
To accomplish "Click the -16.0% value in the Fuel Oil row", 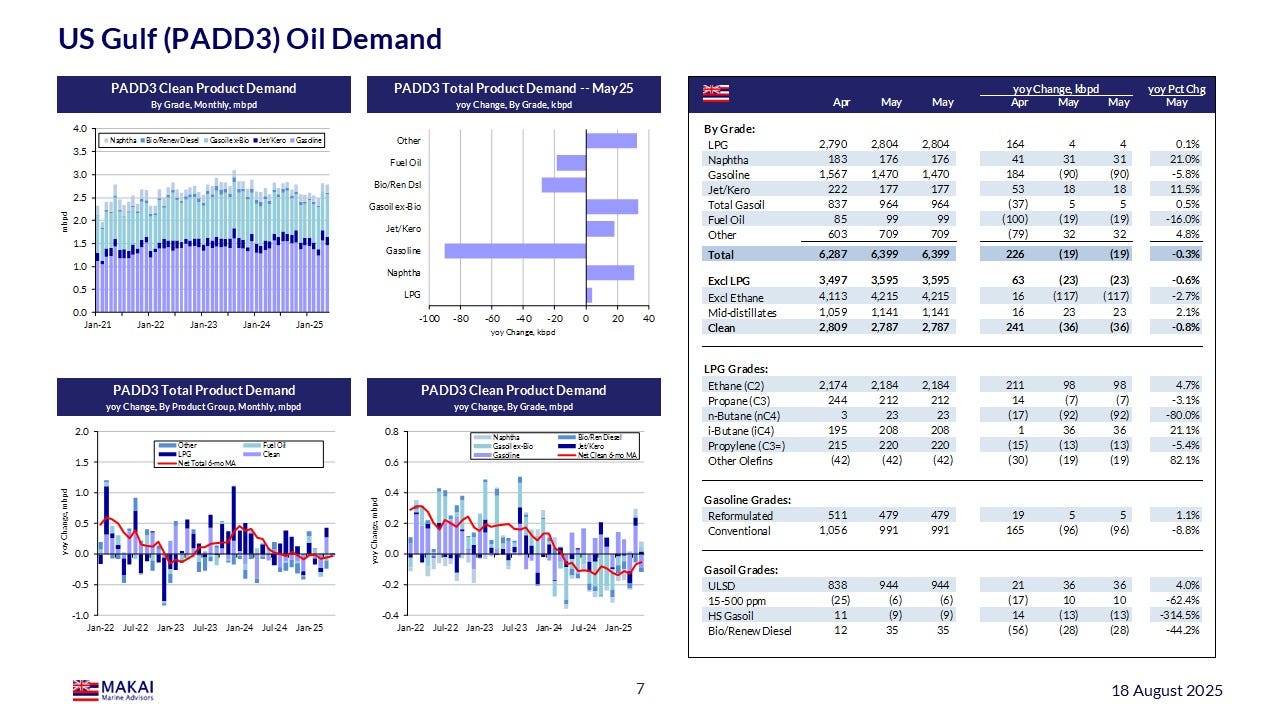I will [1181, 220].
